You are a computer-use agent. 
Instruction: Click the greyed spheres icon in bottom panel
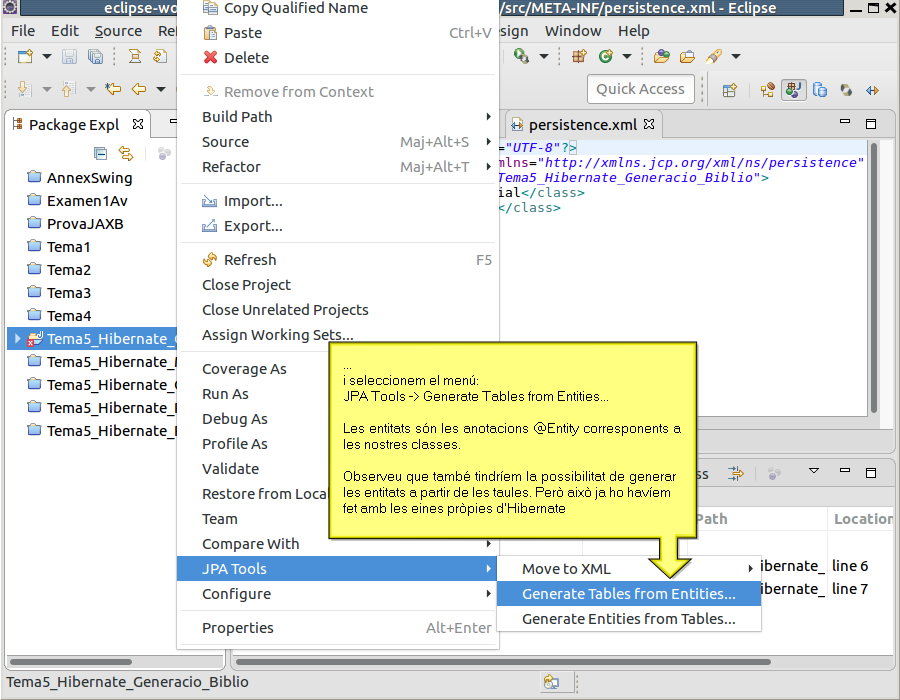(774, 474)
